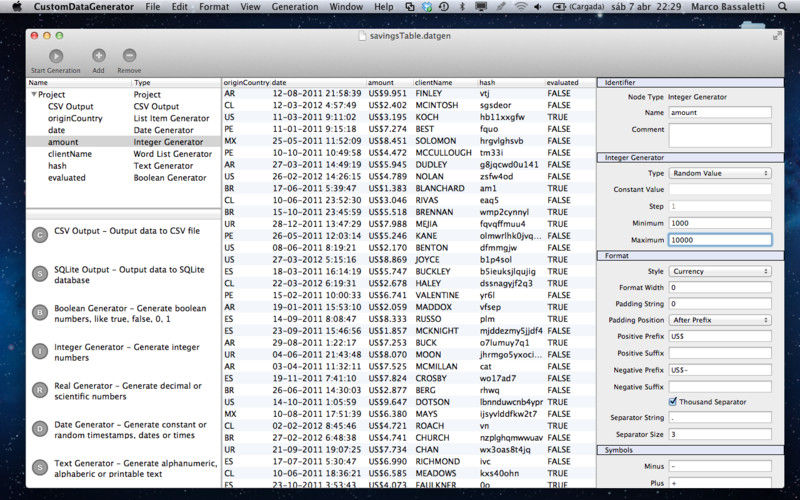This screenshot has width=800, height=500.
Task: Click the Separator String input field
Action: [720, 417]
